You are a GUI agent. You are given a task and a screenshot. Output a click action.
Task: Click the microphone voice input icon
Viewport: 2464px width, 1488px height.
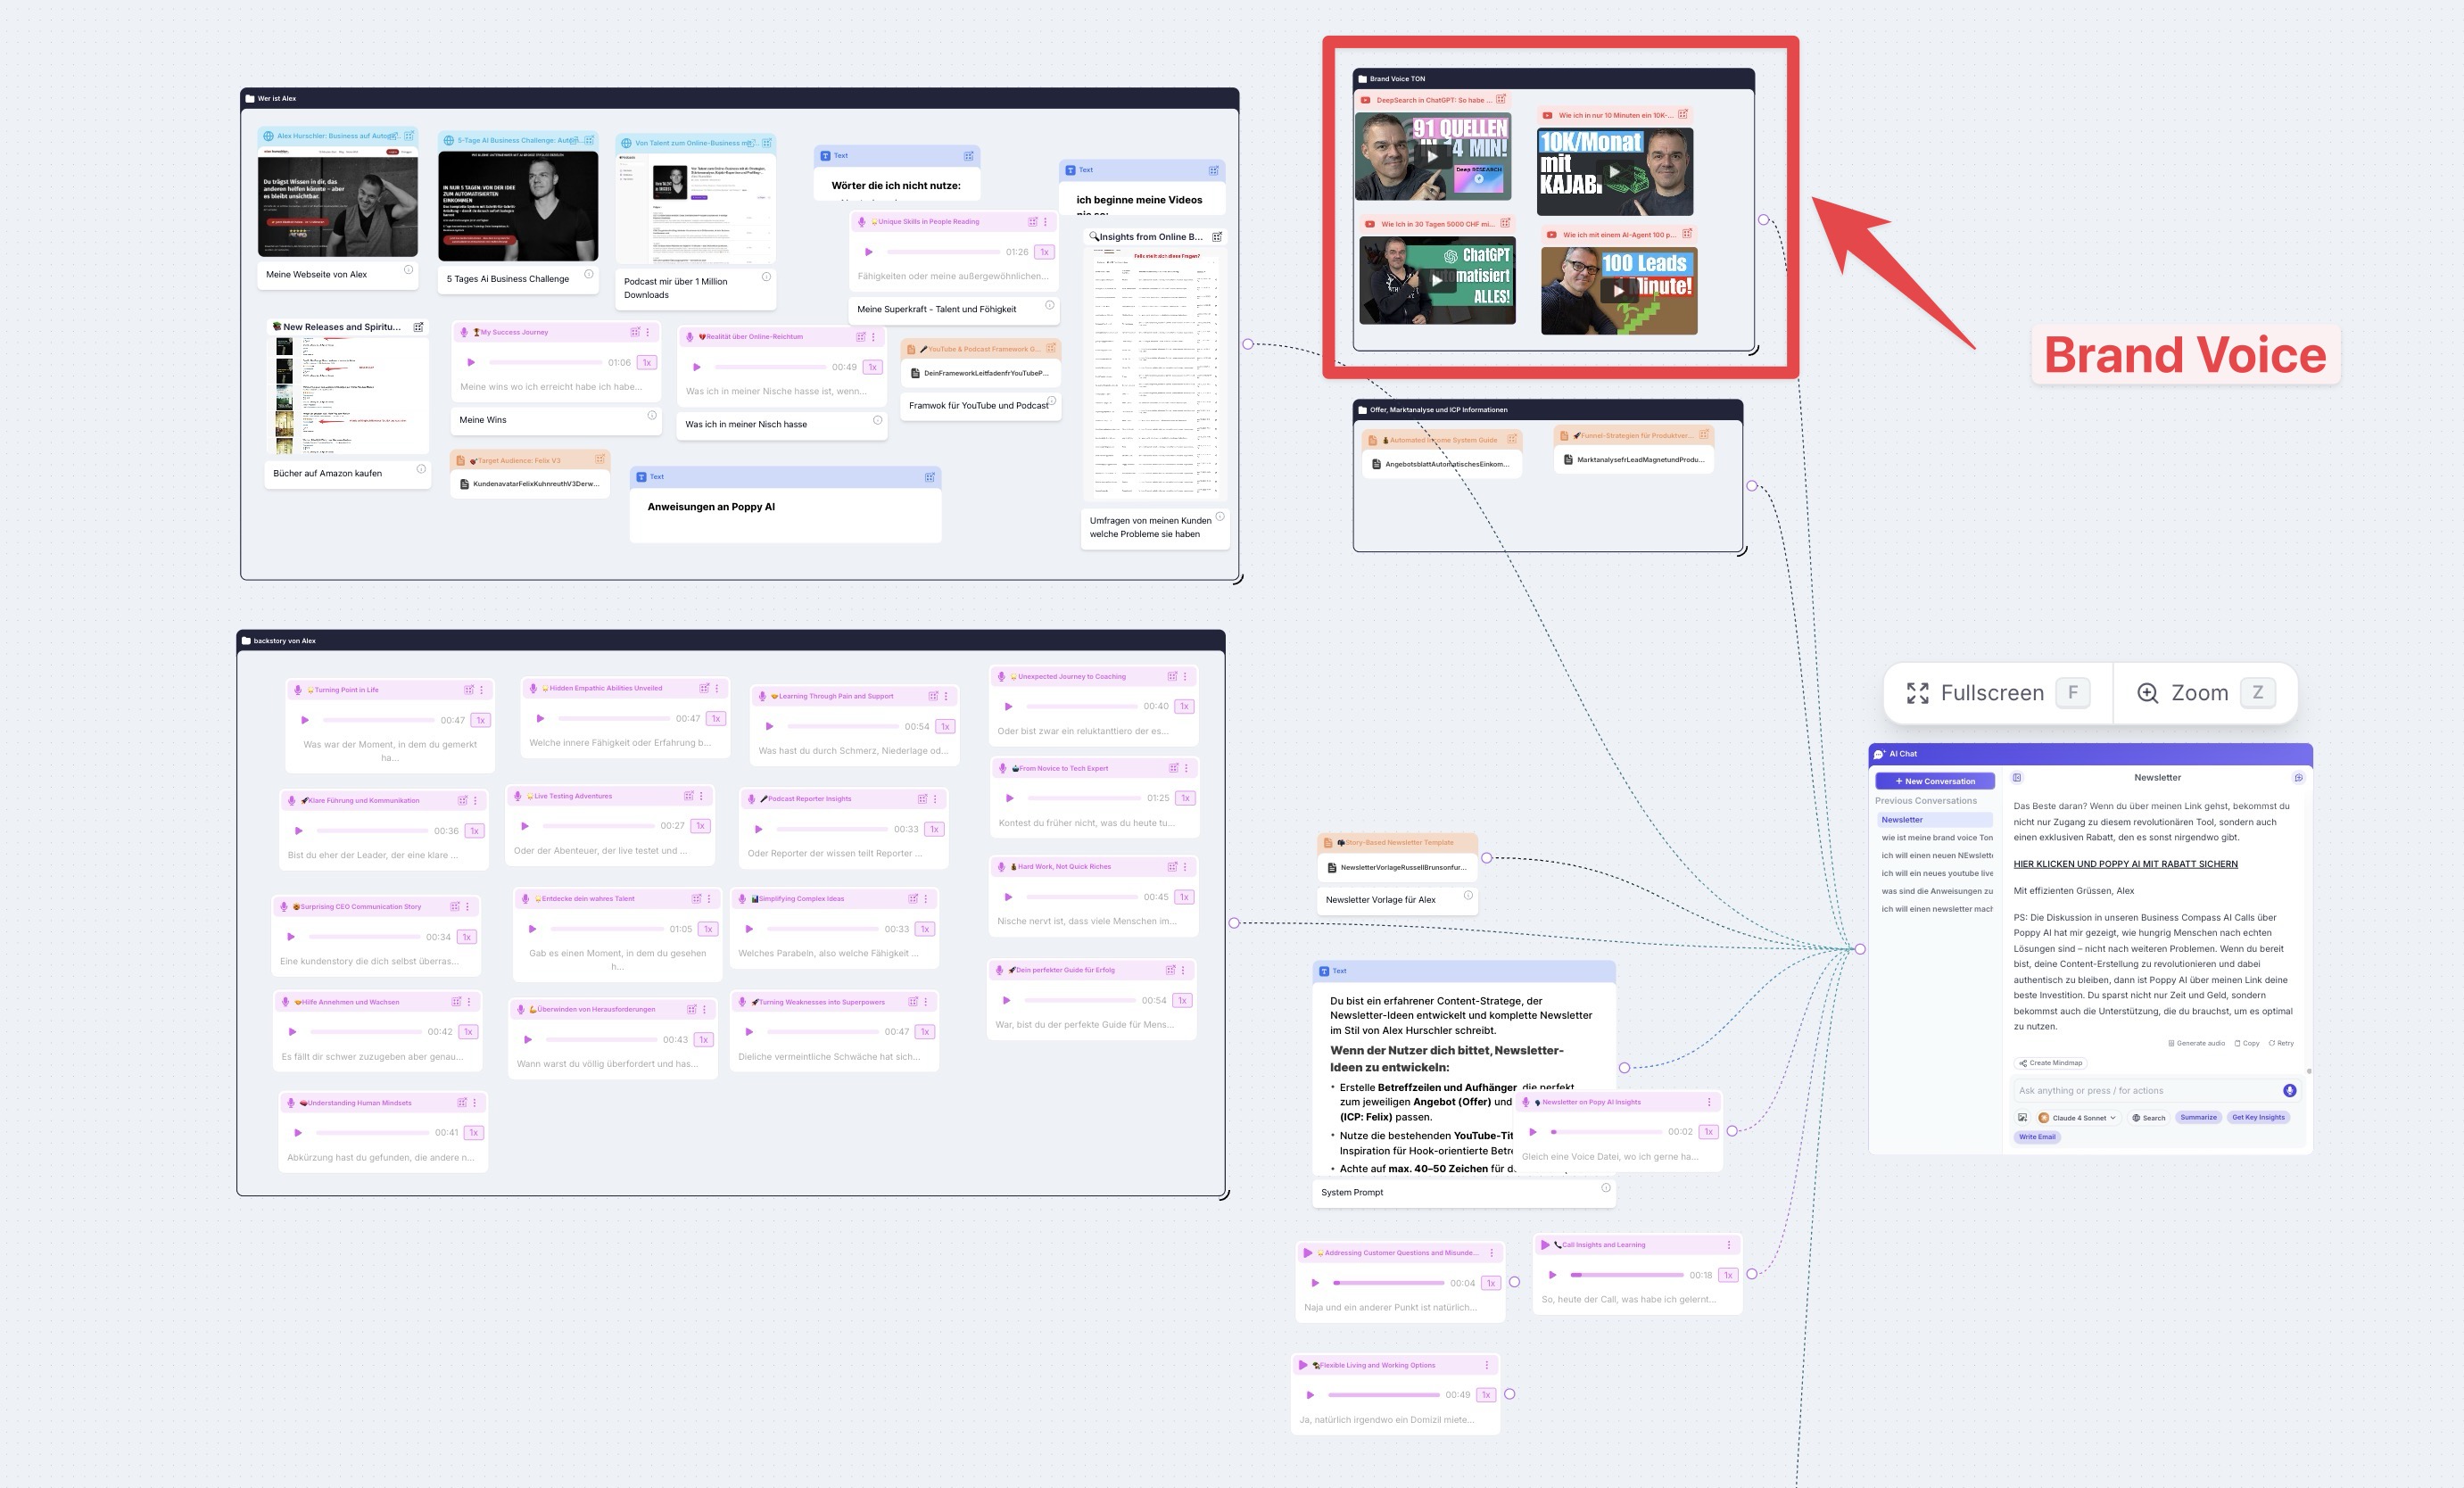point(2289,1090)
